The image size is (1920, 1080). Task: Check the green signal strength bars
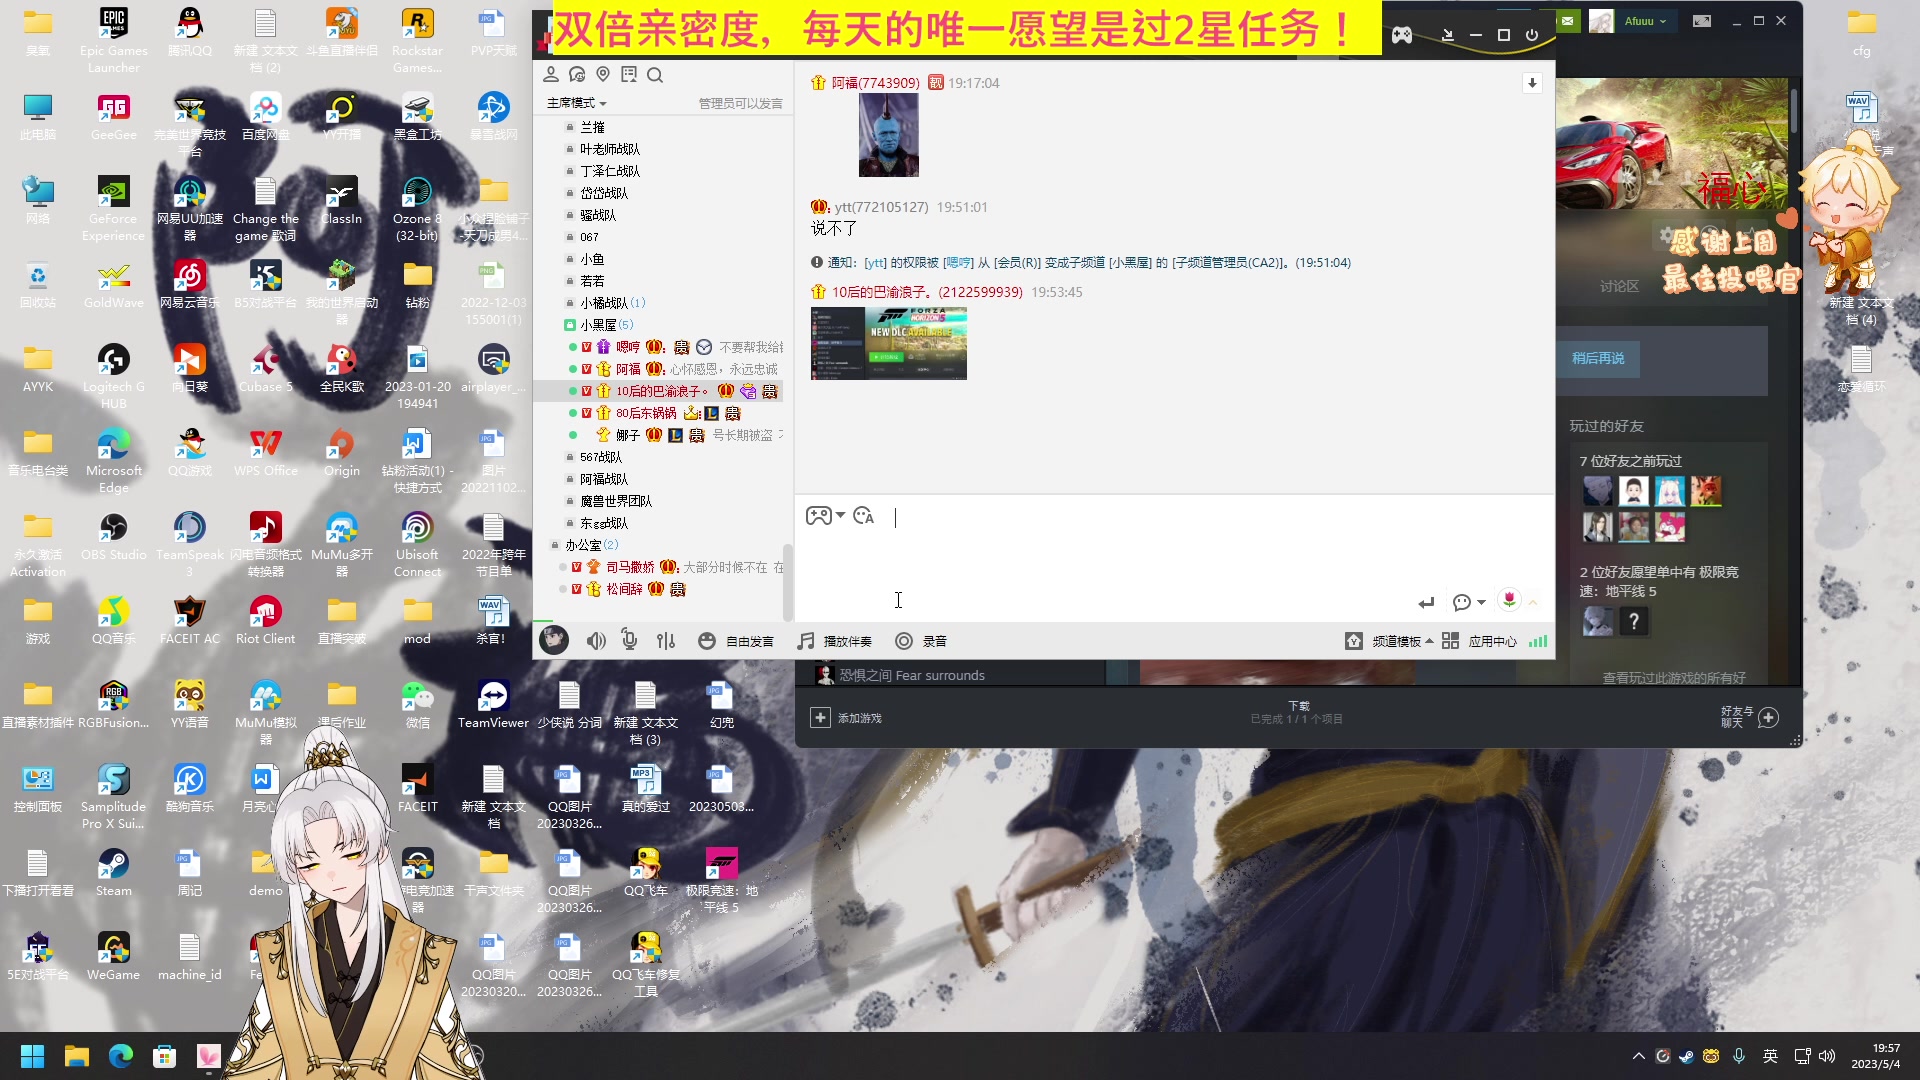pyautogui.click(x=1538, y=641)
